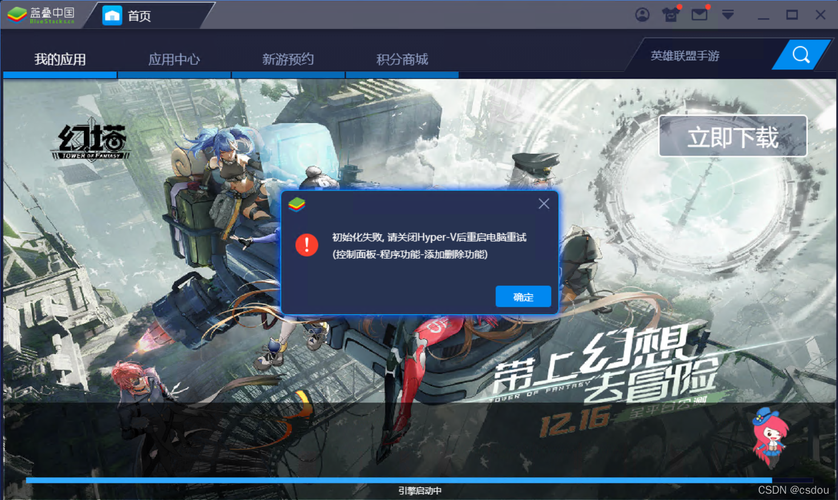
Task: Switch to the 新游预约 tab
Action: pyautogui.click(x=288, y=59)
